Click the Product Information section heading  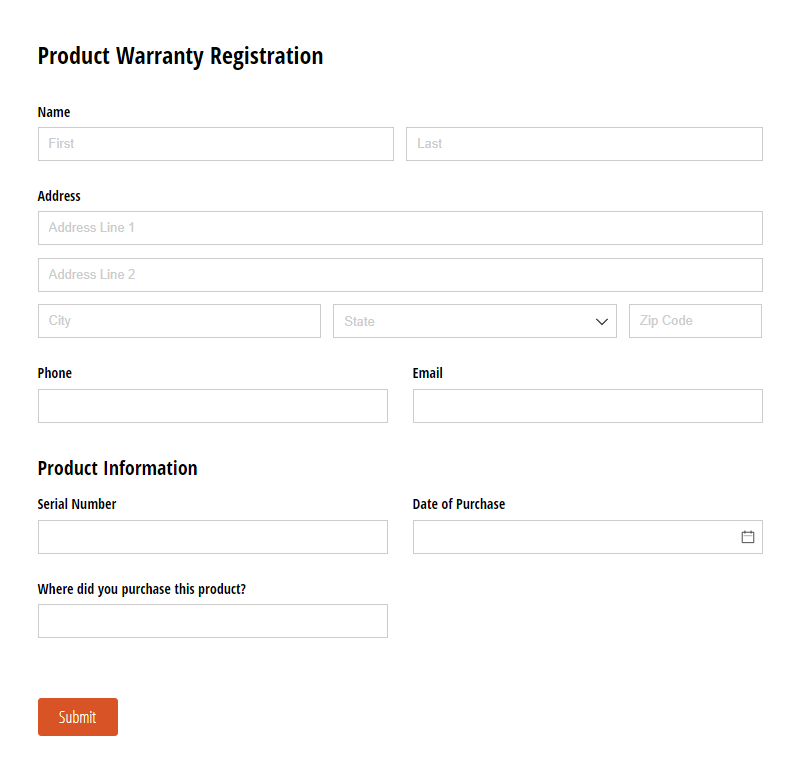(117, 467)
